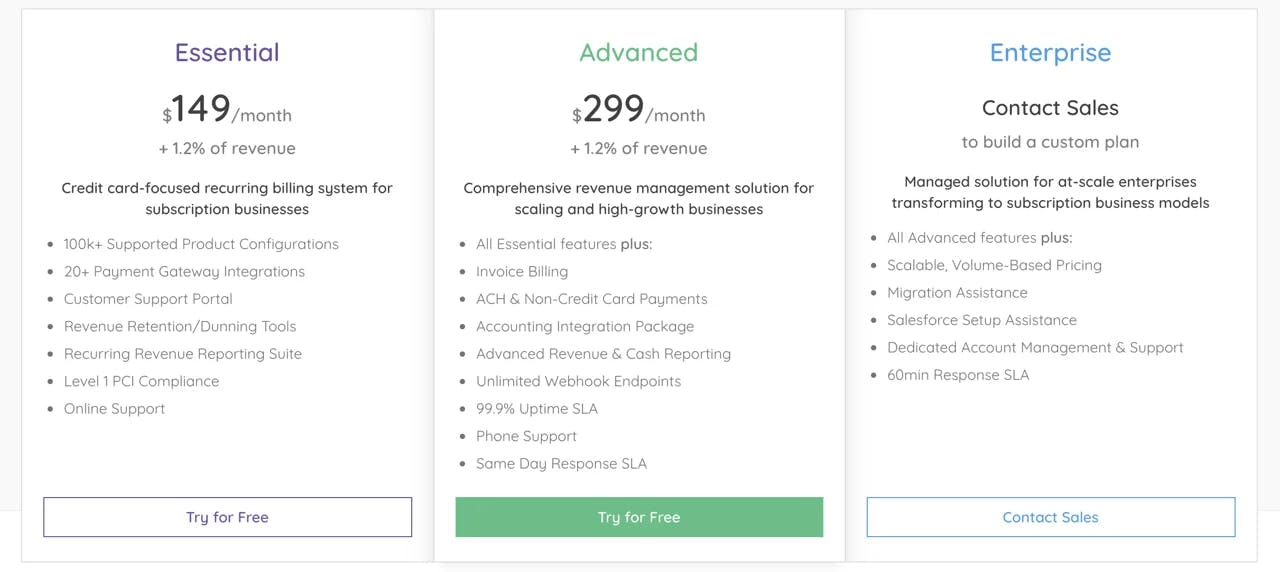Image resolution: width=1280 pixels, height=572 pixels.
Task: Click Salesforce Setup Assistance feature
Action: [x=982, y=320]
